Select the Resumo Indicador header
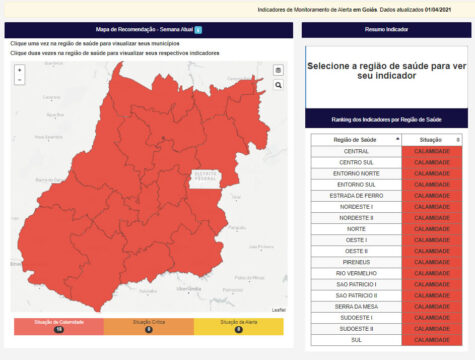Viewport: 475px width, 360px height. pyautogui.click(x=386, y=29)
